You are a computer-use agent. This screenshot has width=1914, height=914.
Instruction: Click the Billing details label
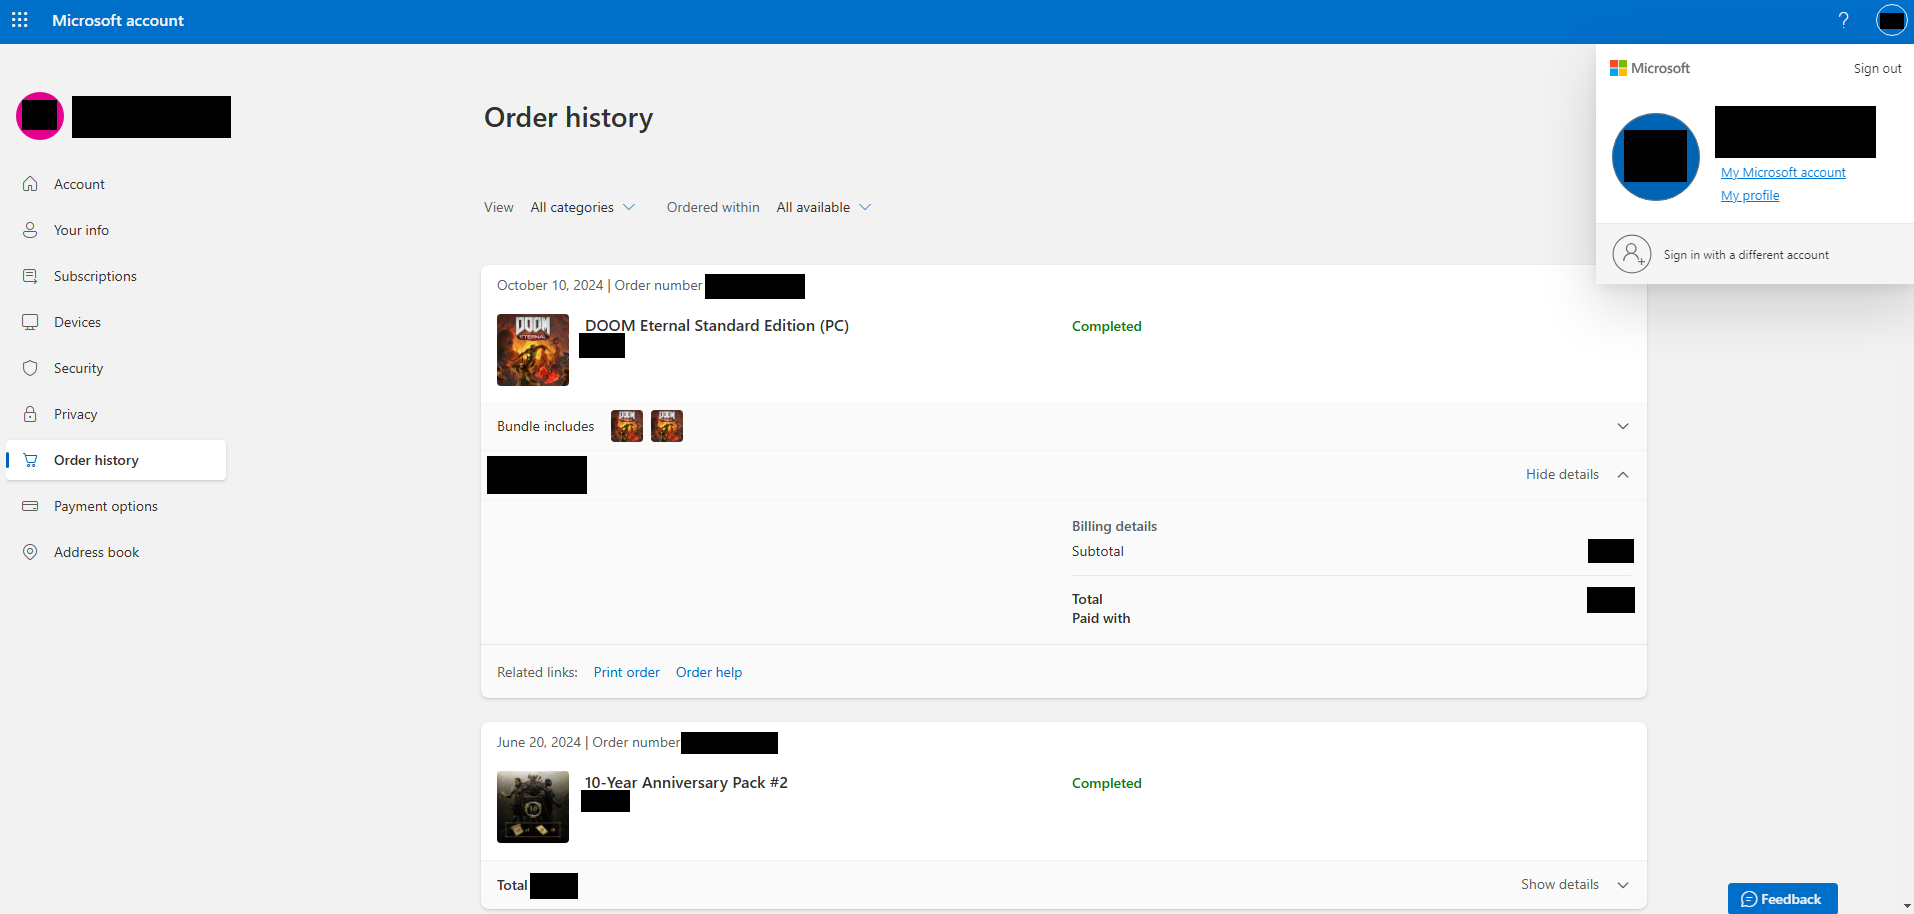point(1114,526)
